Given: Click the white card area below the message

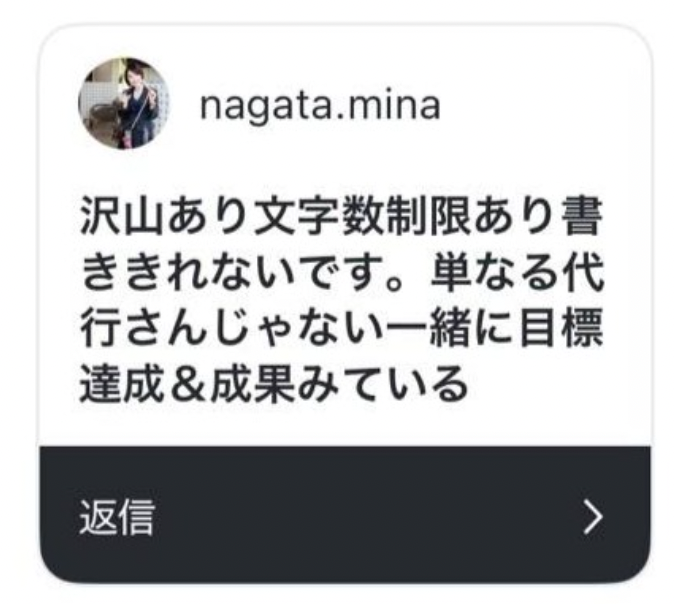Looking at the screenshot, I should [345, 425].
